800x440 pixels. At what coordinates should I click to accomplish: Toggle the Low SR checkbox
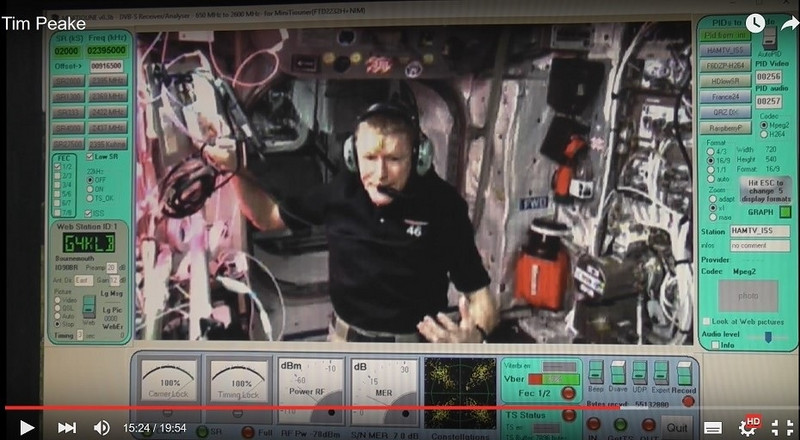coord(90,157)
